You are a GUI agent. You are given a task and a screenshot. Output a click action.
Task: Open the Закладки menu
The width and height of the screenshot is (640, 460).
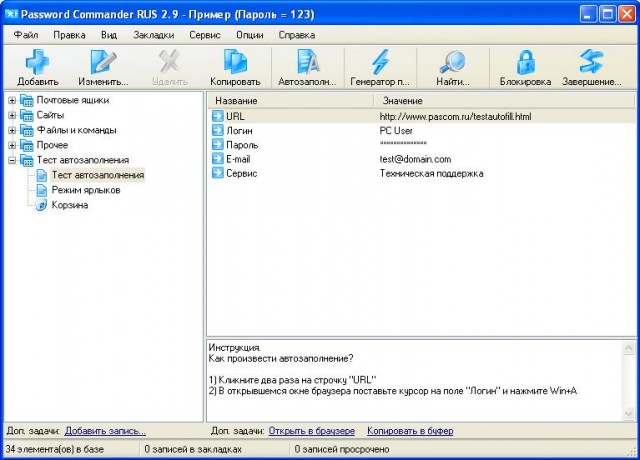tap(153, 34)
